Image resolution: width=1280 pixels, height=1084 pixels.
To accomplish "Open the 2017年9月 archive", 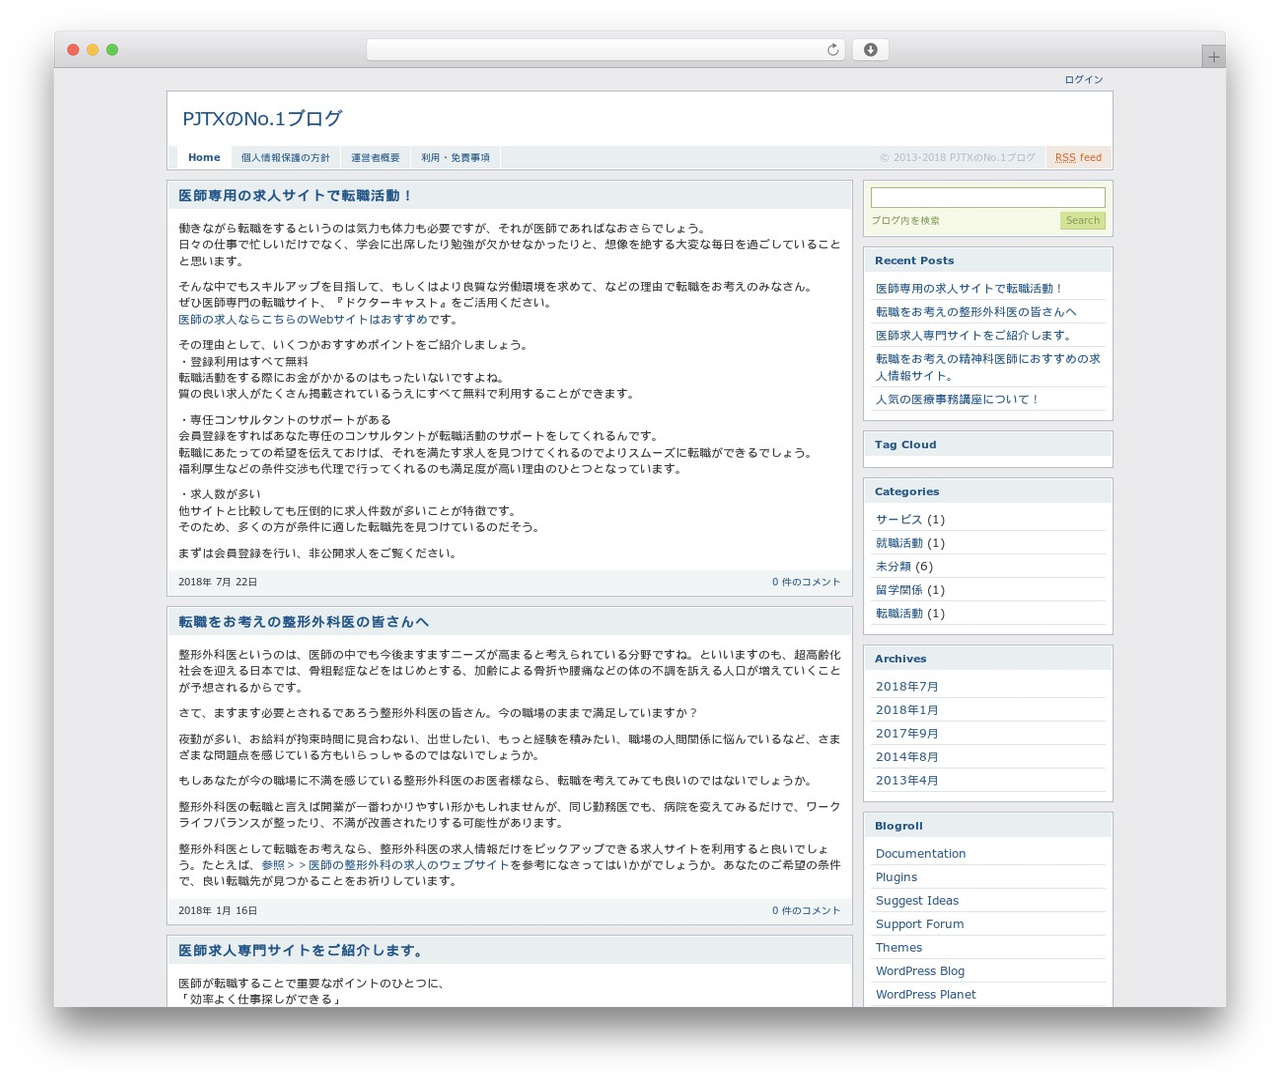I will (x=907, y=734).
